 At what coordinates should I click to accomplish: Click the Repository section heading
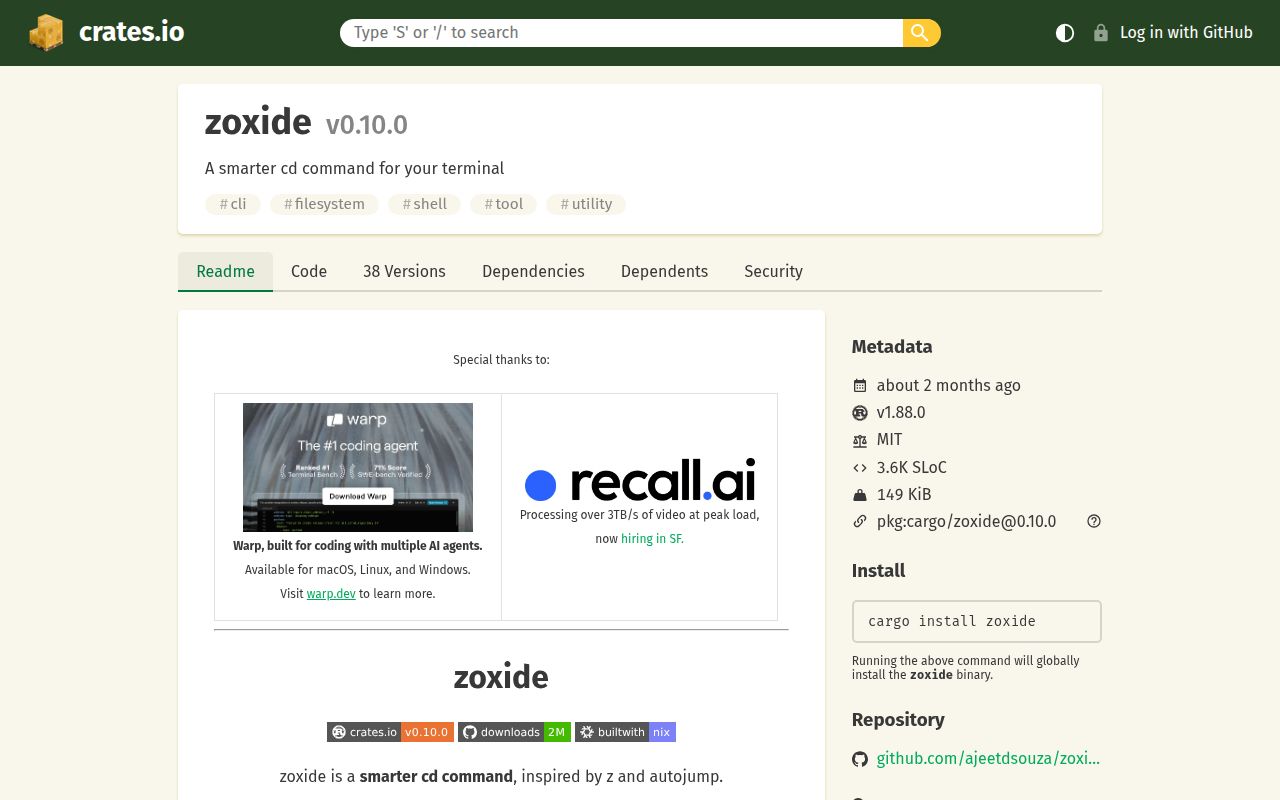point(898,720)
